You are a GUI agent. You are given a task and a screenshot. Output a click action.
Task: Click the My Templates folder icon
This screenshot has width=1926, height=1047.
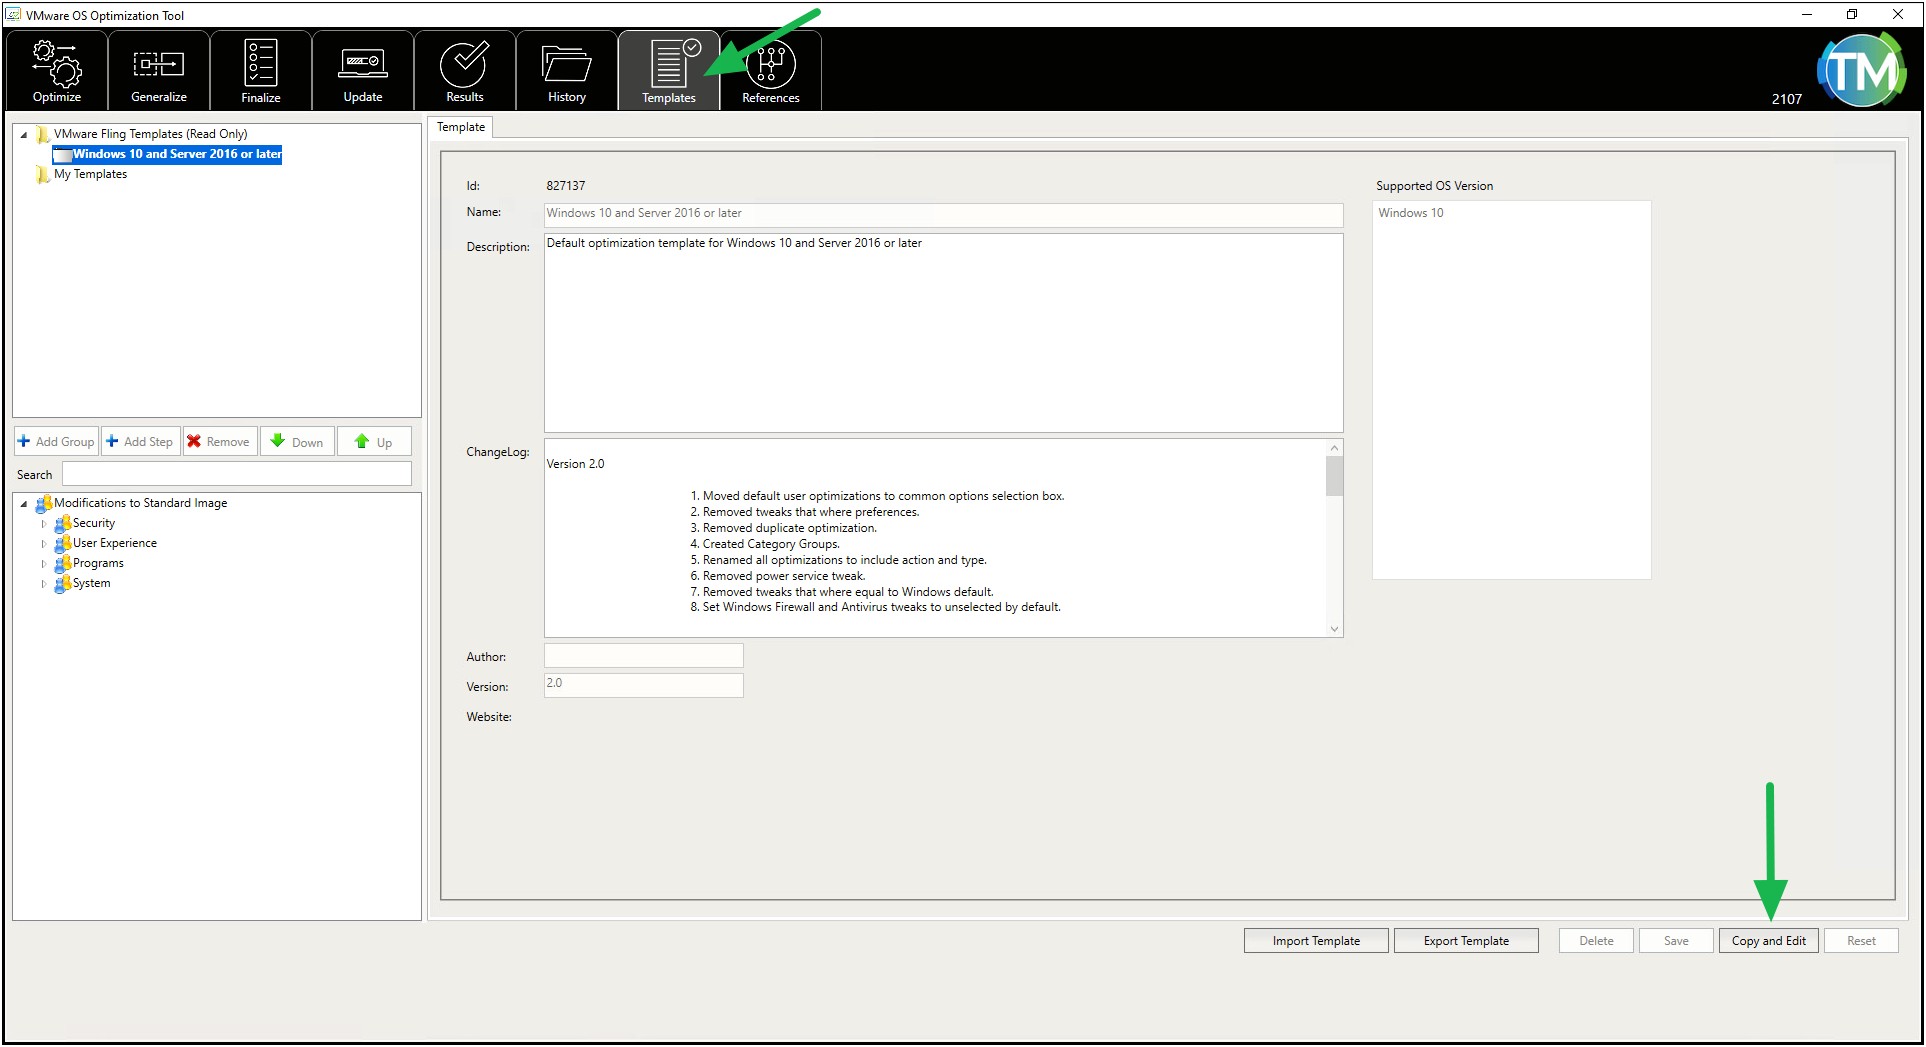click(42, 174)
